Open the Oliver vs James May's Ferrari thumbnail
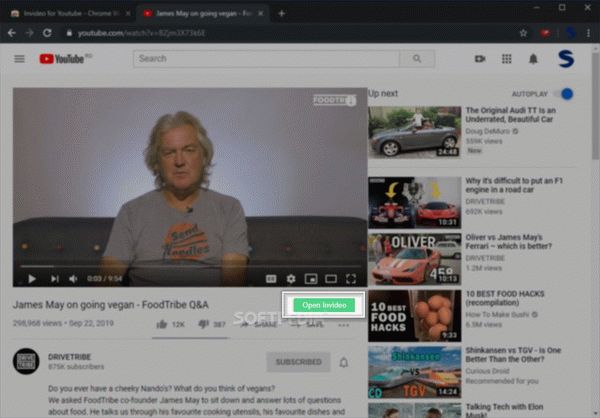Viewport: 600px width, 418px height. 414,259
